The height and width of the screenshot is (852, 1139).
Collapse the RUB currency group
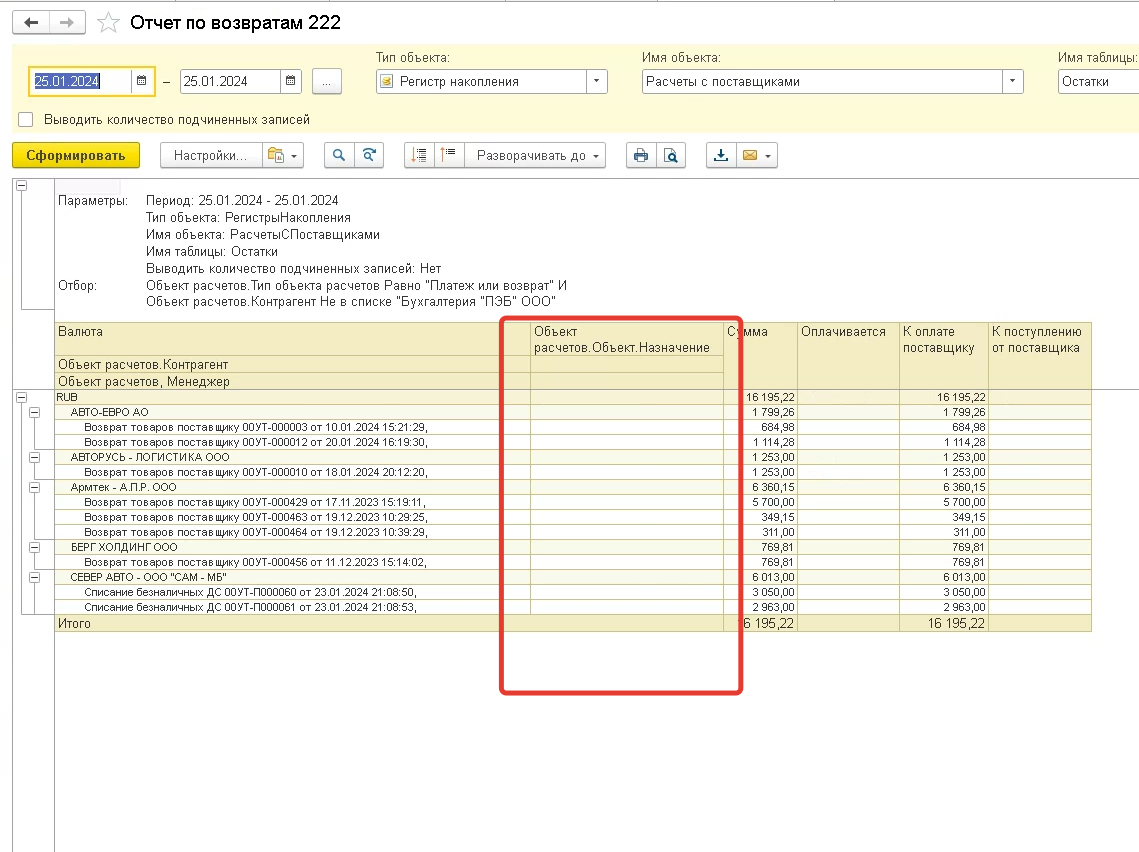click(21, 397)
